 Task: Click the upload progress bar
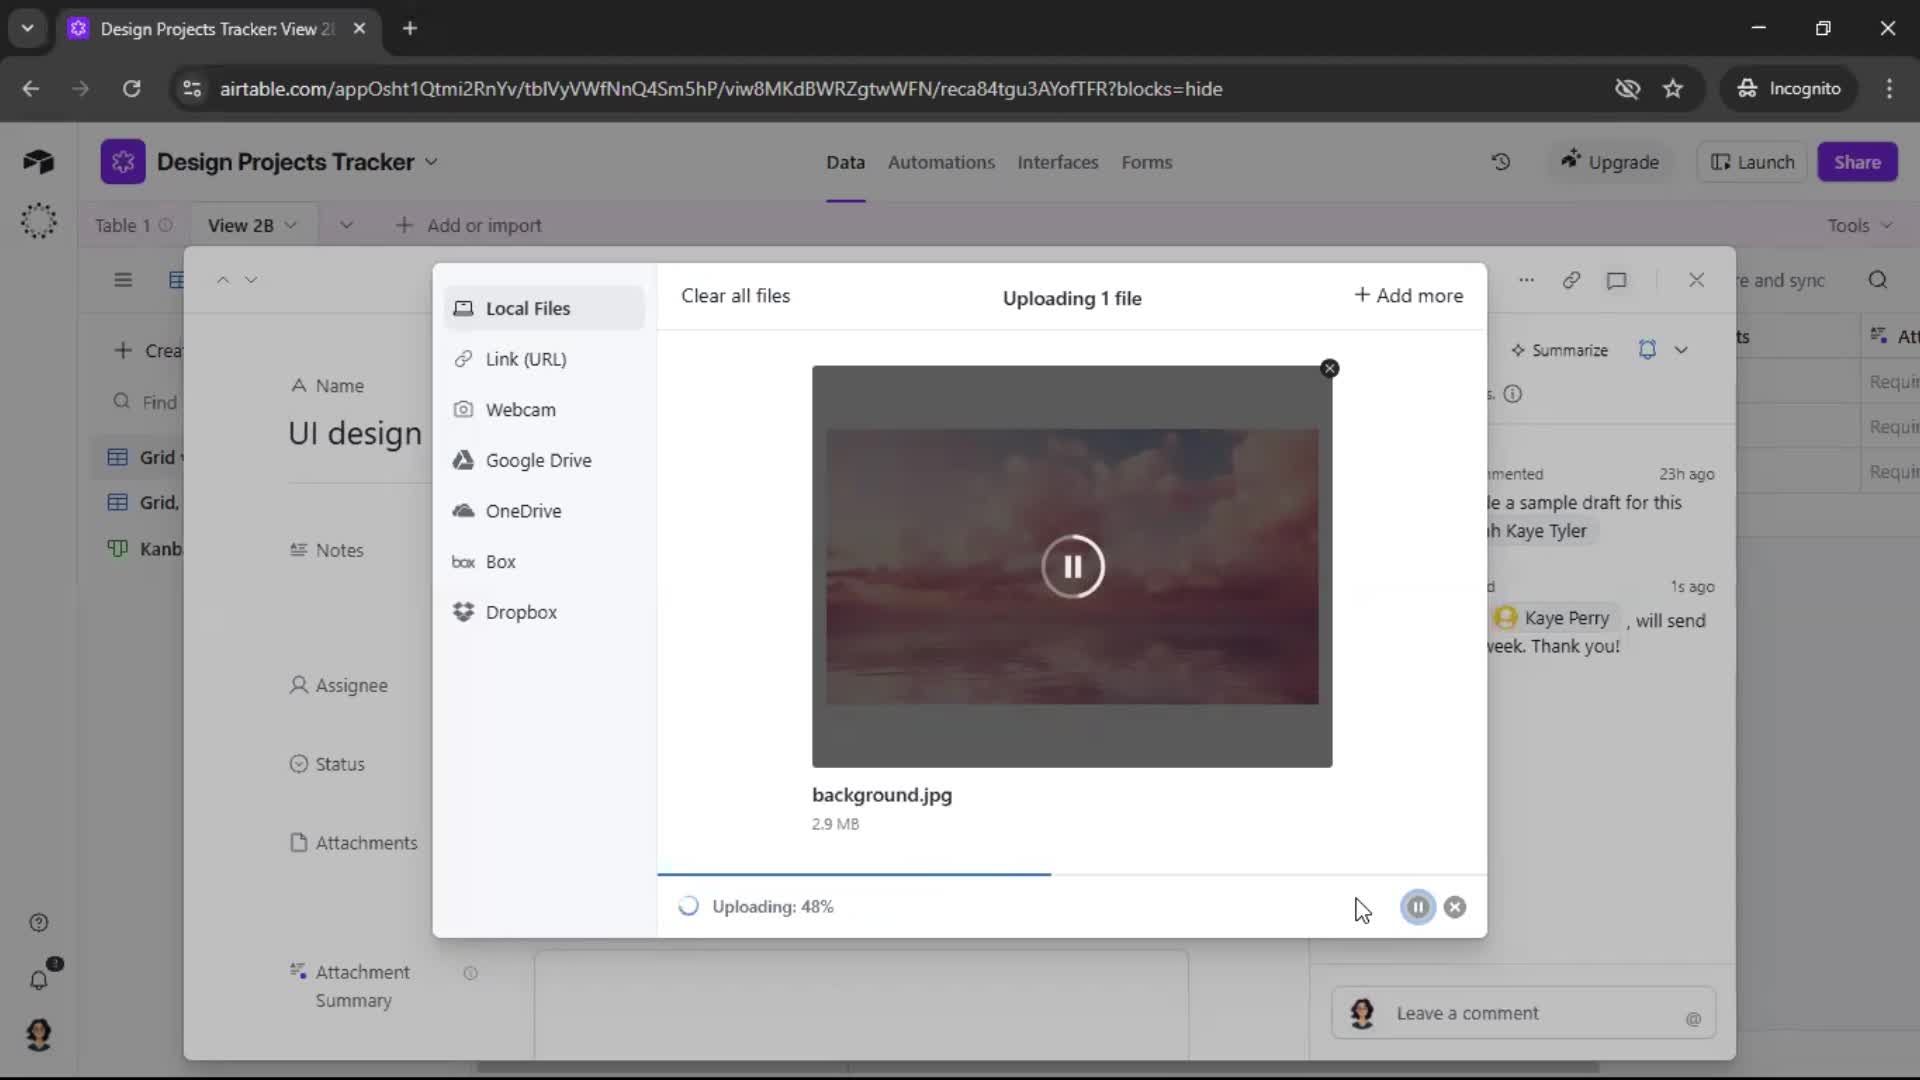tap(1071, 874)
